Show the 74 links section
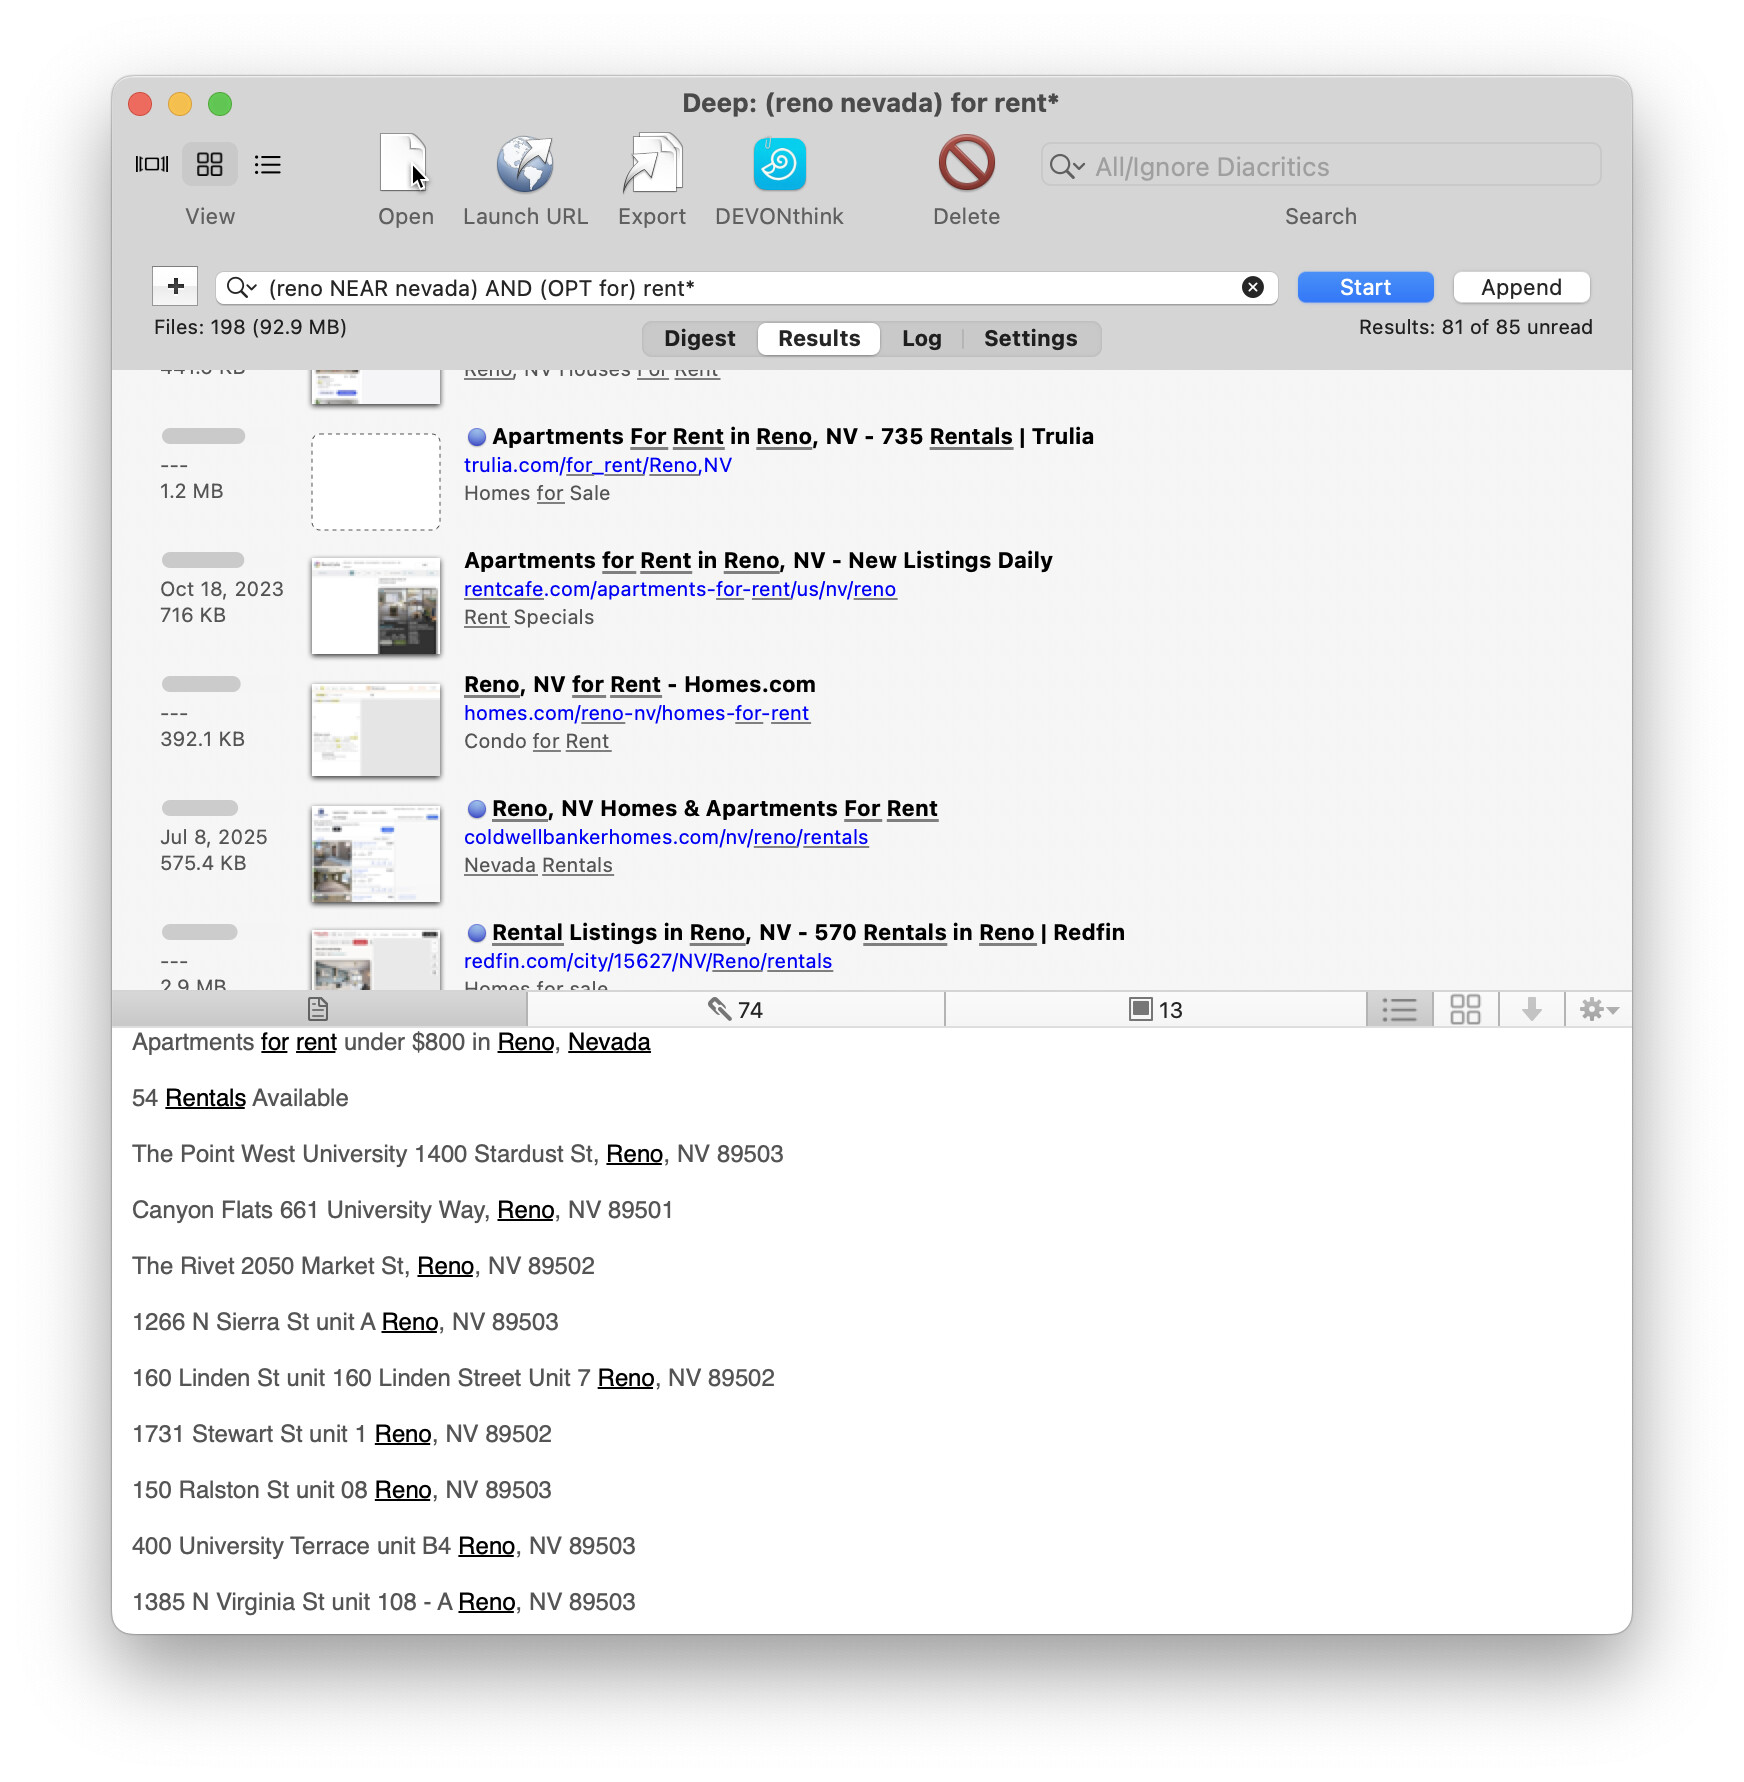Screen dimensions: 1744x1782 pyautogui.click(x=736, y=1009)
